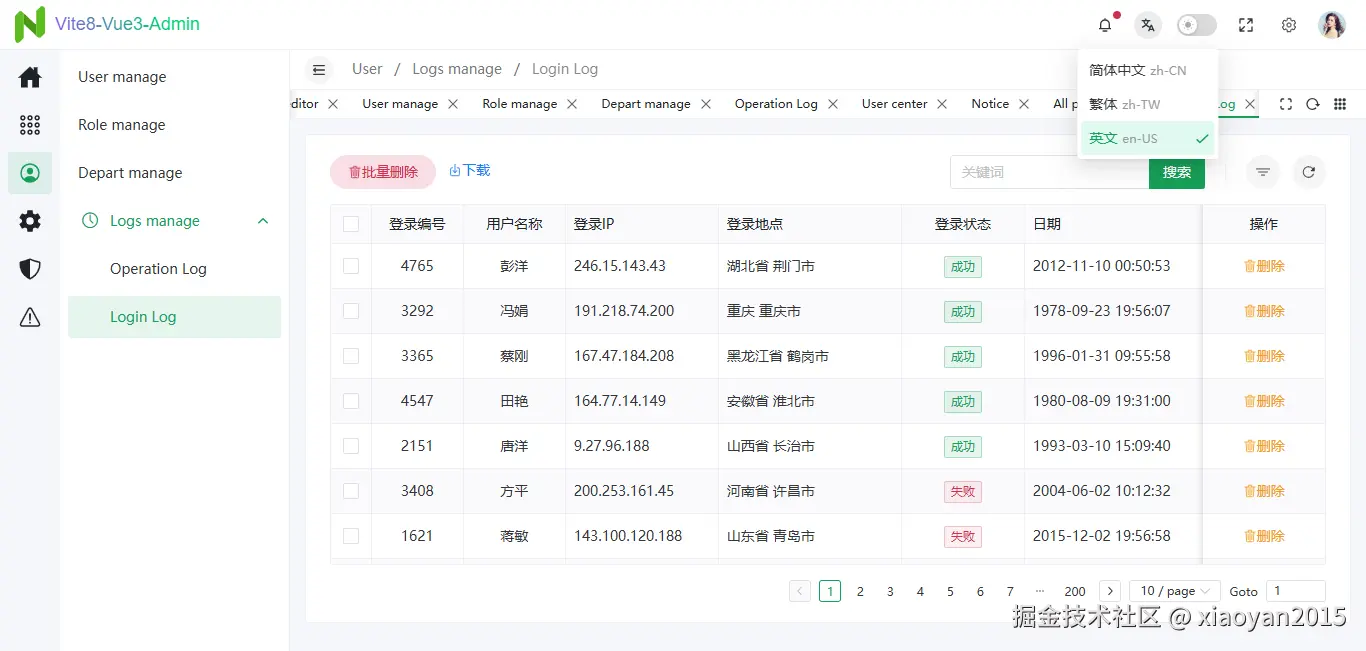Image resolution: width=1366 pixels, height=651 pixels.
Task: Click the Vite8-Vue3-Admin logo
Action: click(107, 24)
